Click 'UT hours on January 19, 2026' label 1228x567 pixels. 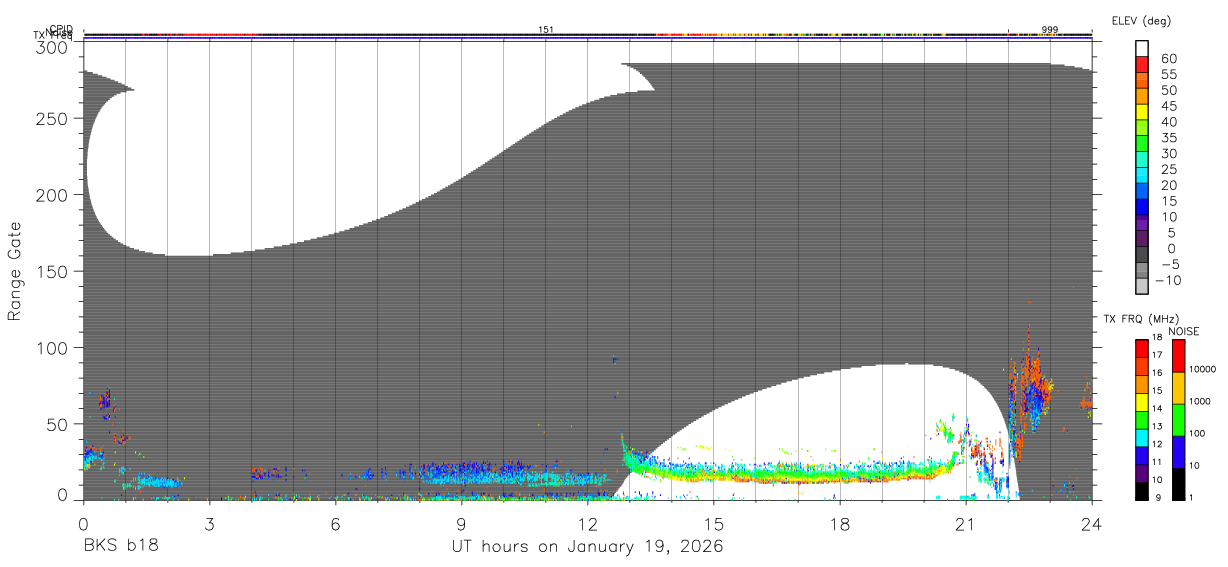coord(587,547)
